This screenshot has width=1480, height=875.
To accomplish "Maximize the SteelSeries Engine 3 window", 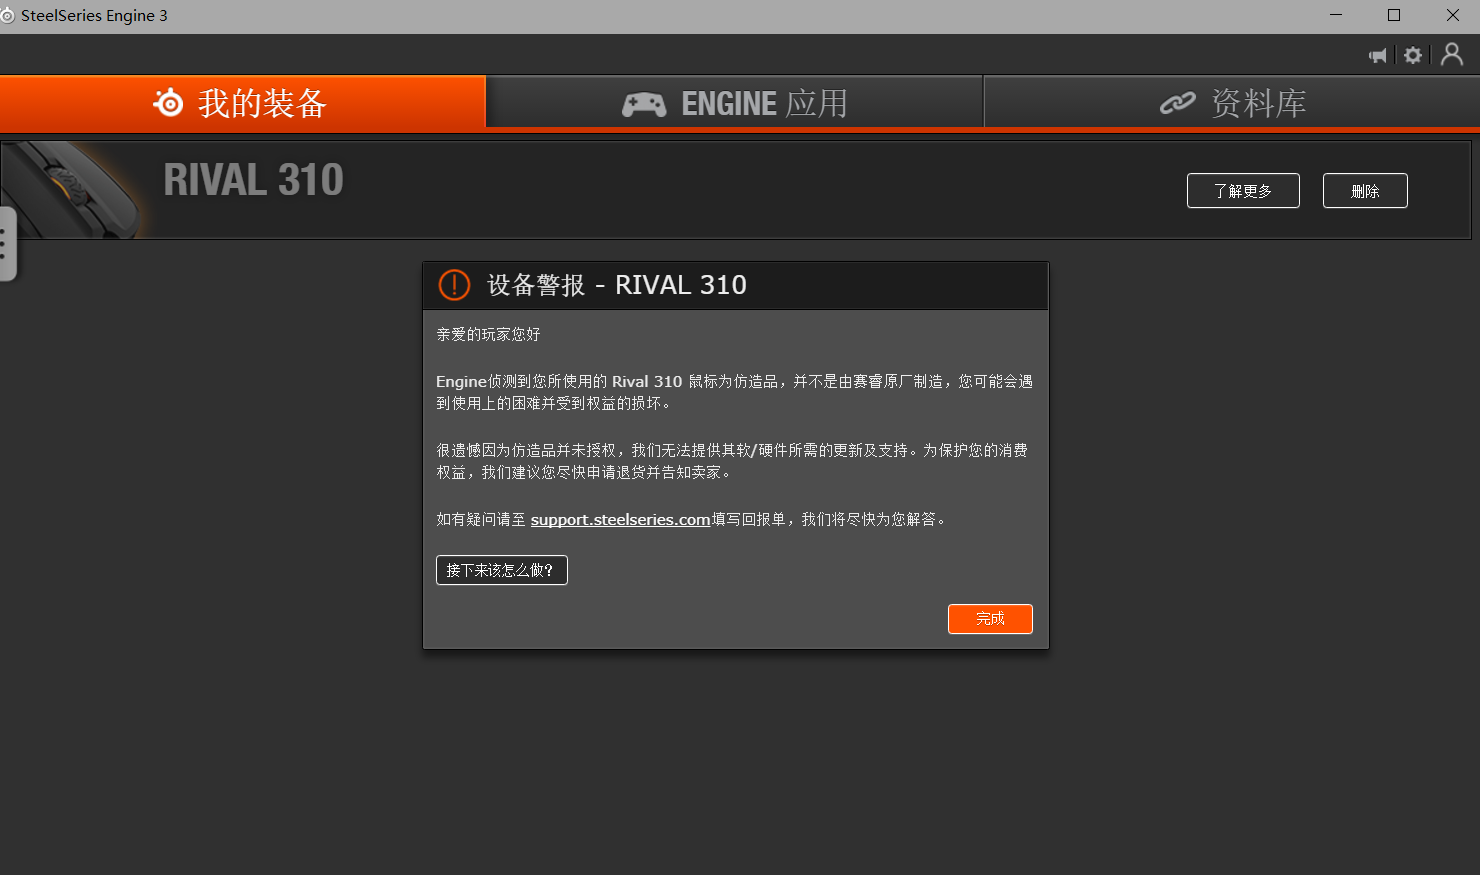I will point(1394,15).
